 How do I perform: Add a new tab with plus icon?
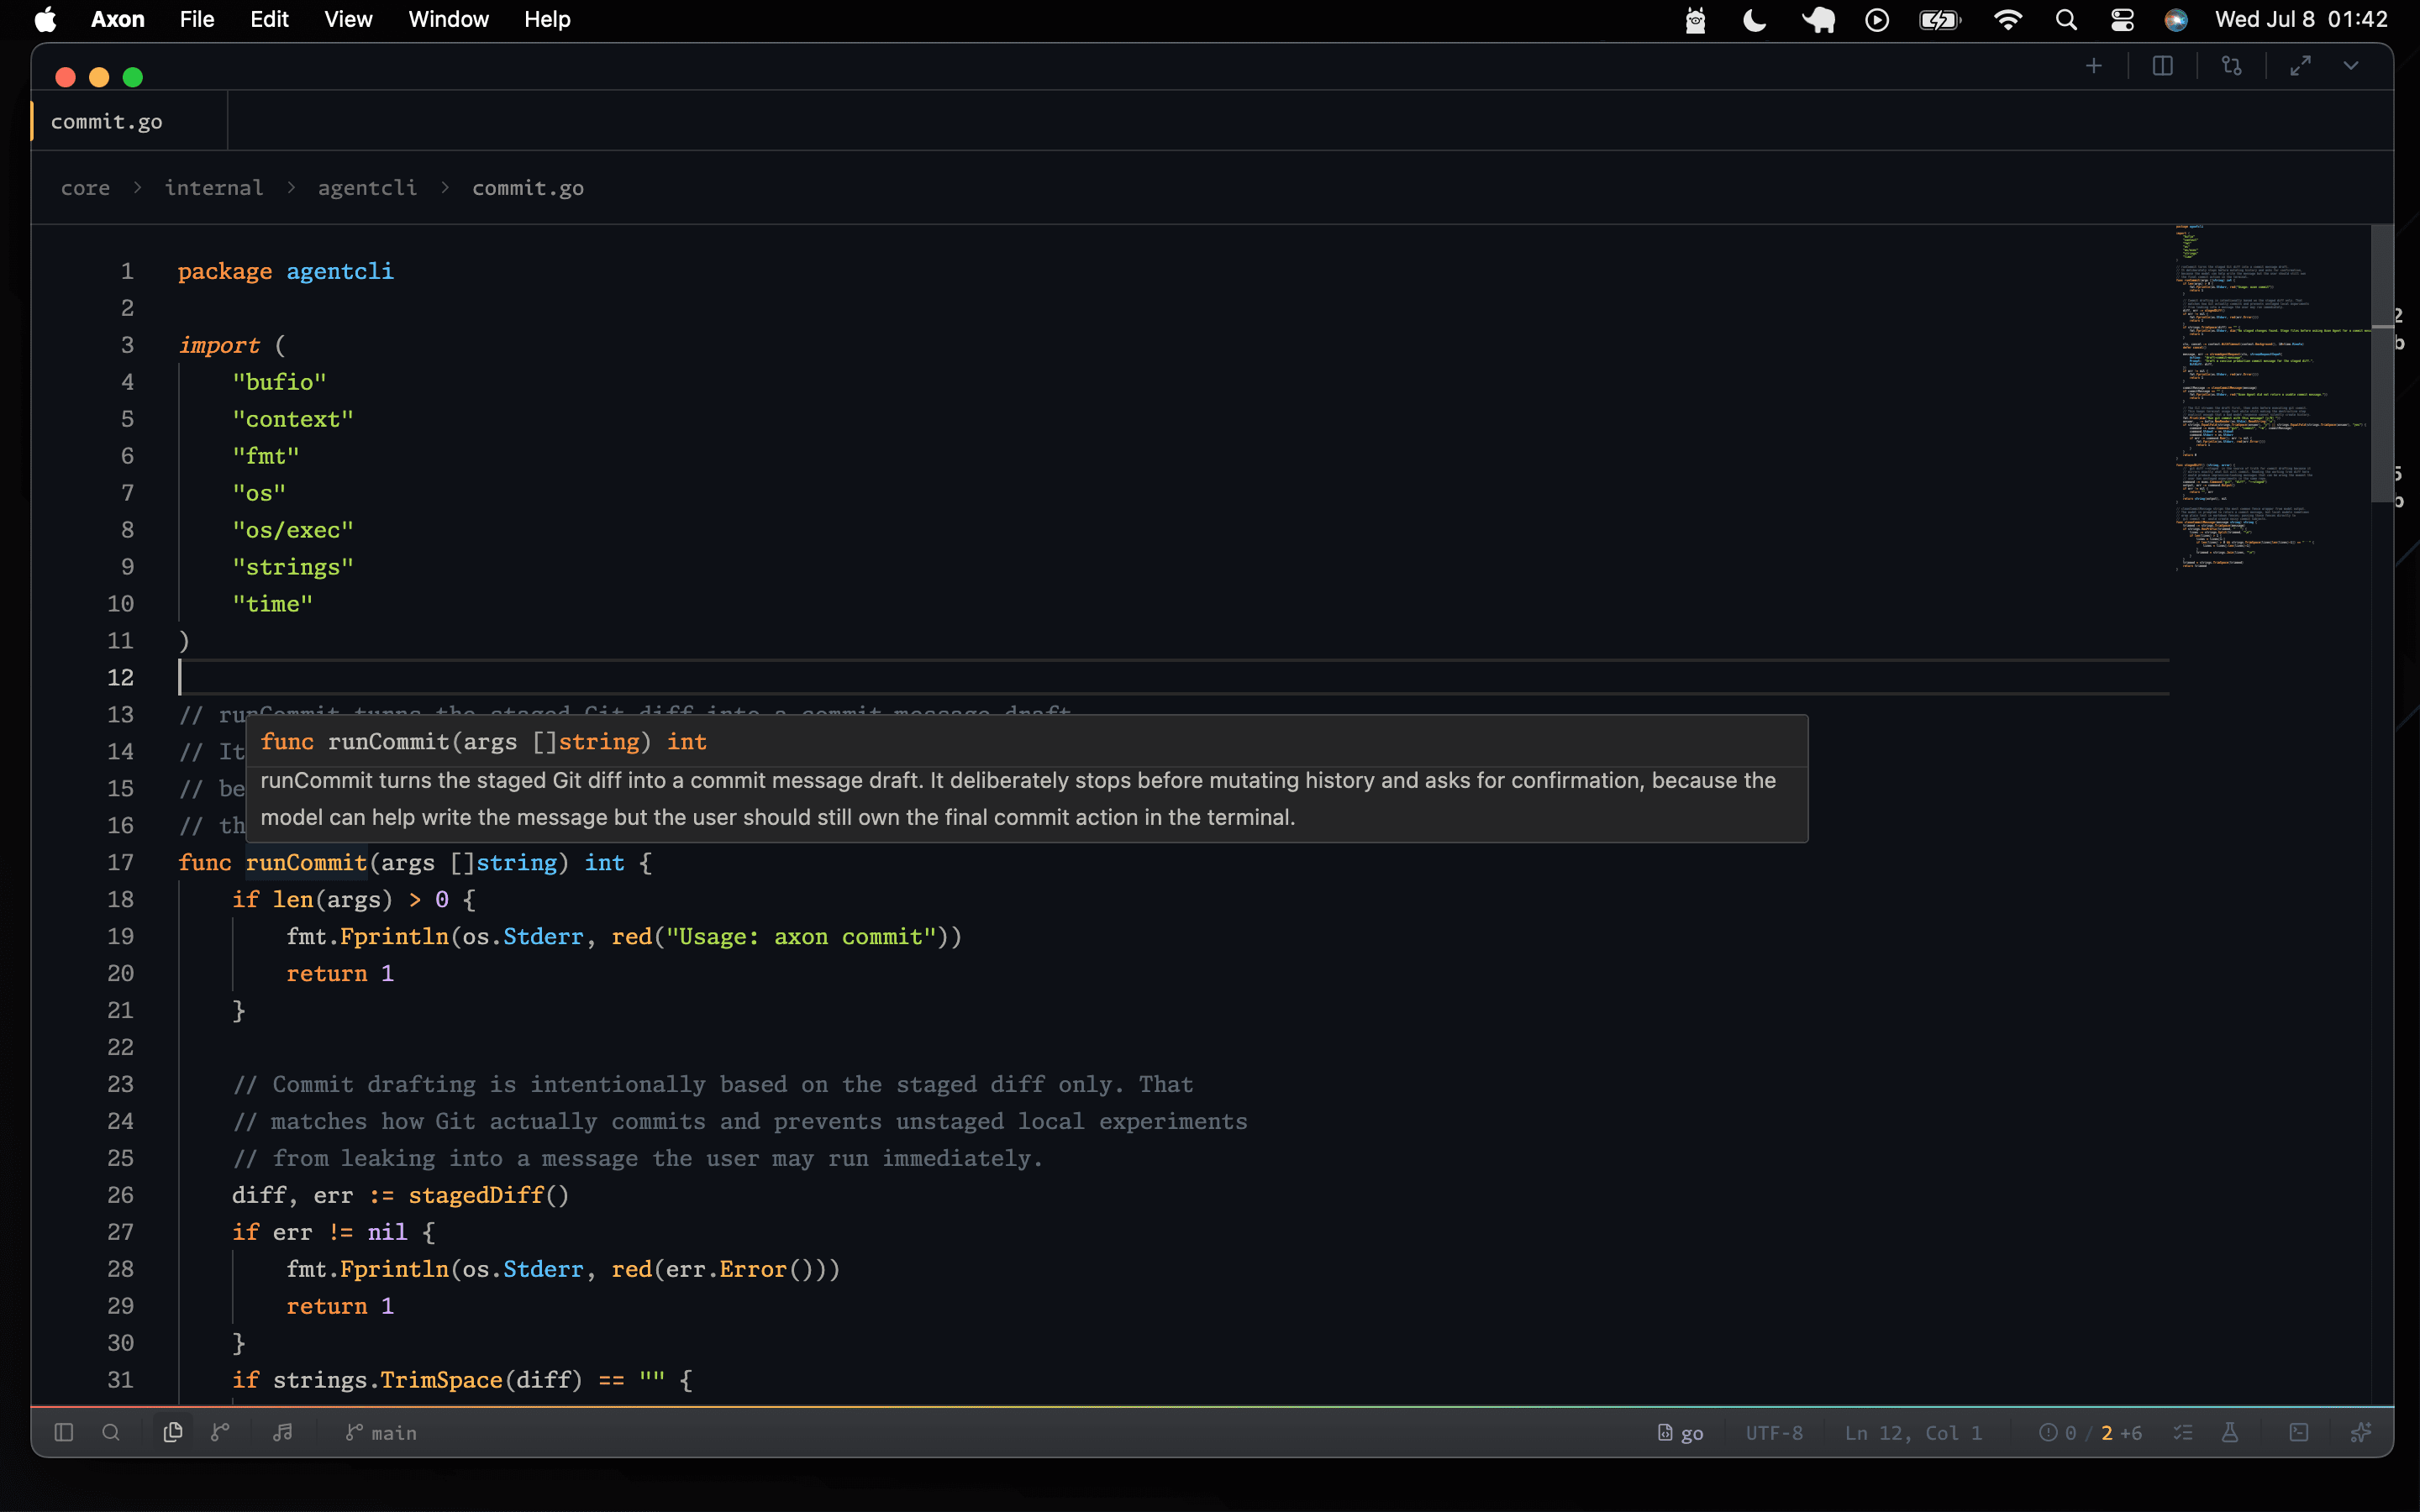point(2094,66)
